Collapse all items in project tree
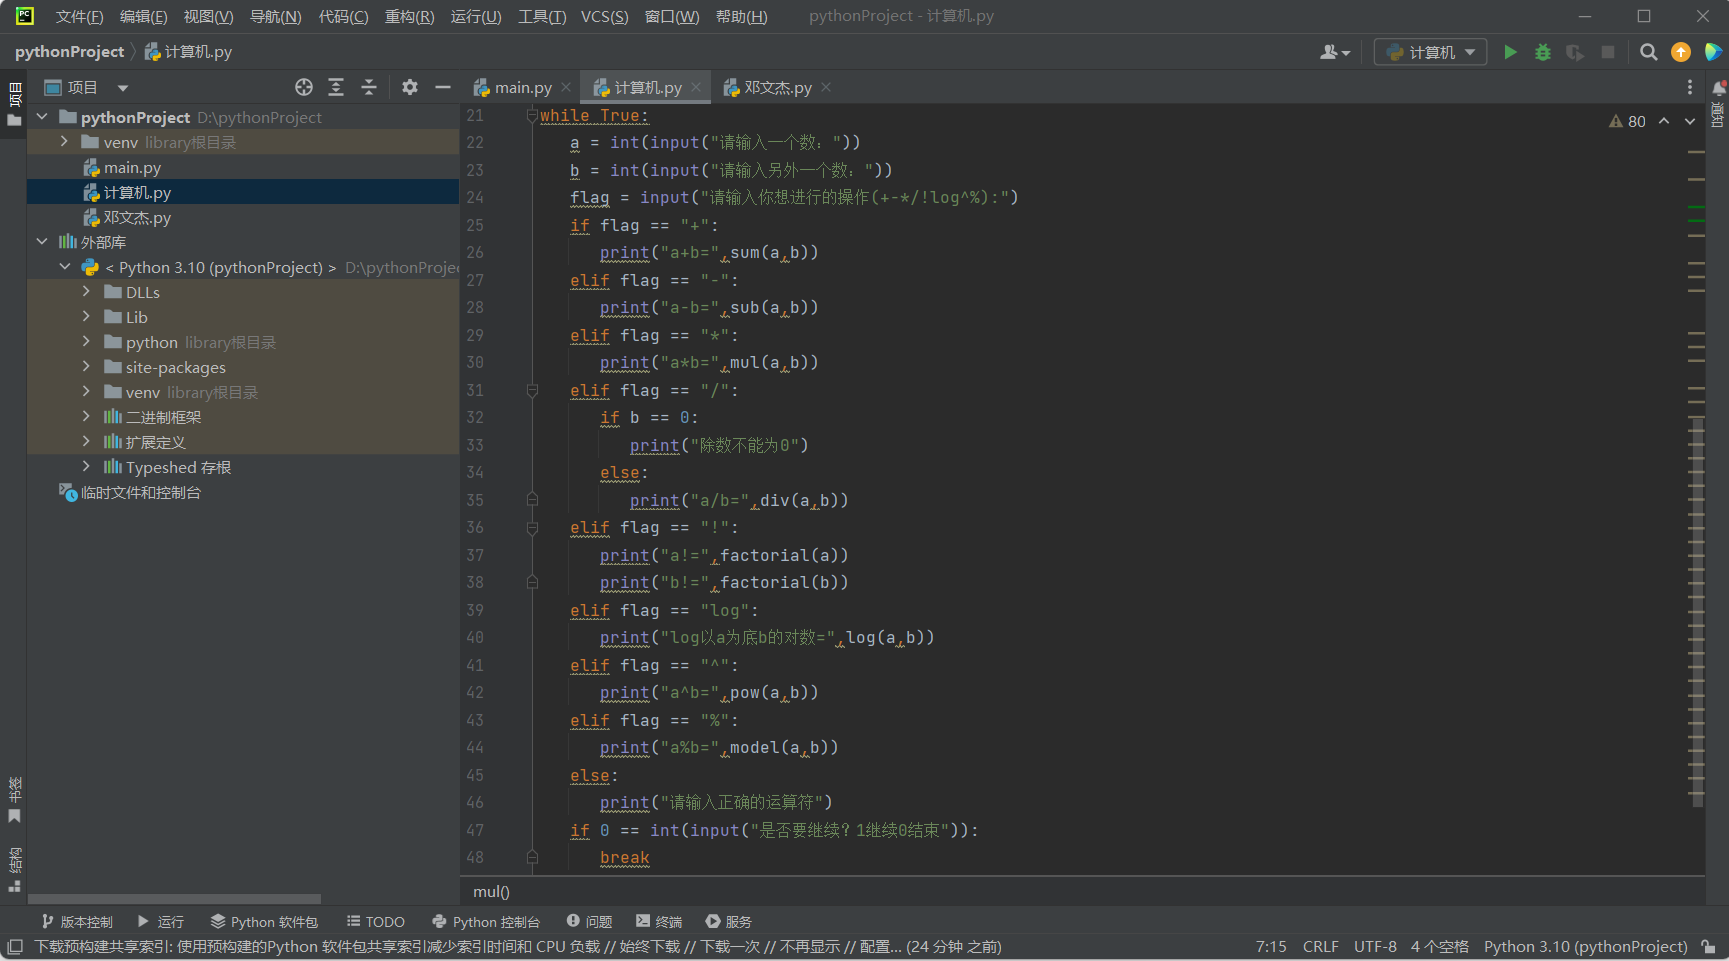1729x961 pixels. [x=369, y=88]
